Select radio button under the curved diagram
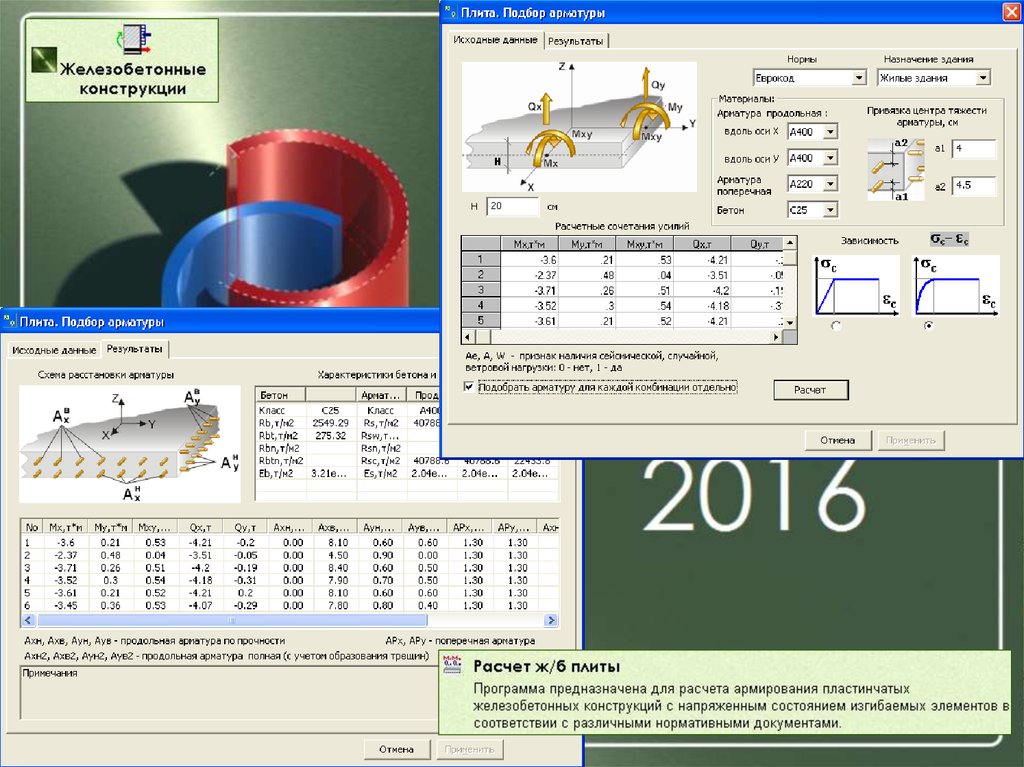The width and height of the screenshot is (1024, 767). click(931, 326)
